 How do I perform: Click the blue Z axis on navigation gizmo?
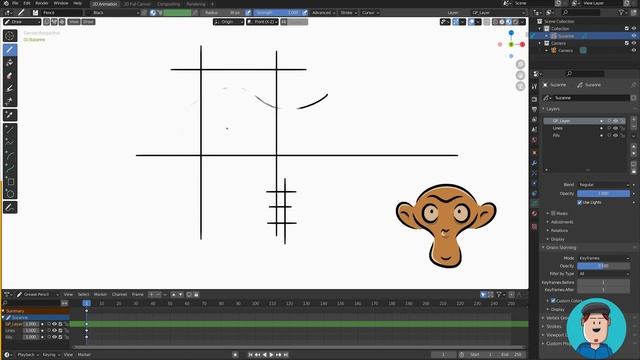tap(511, 33)
